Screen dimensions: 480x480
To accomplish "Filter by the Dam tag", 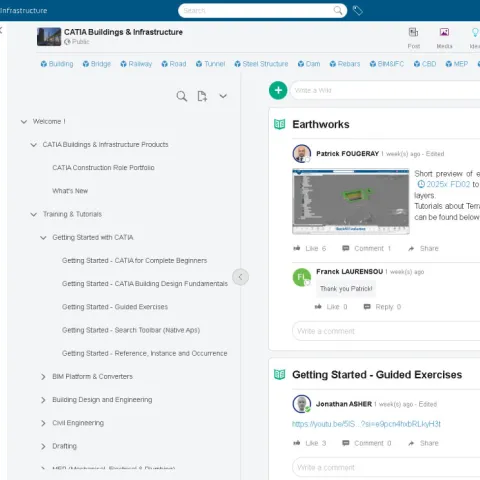I will click(309, 64).
